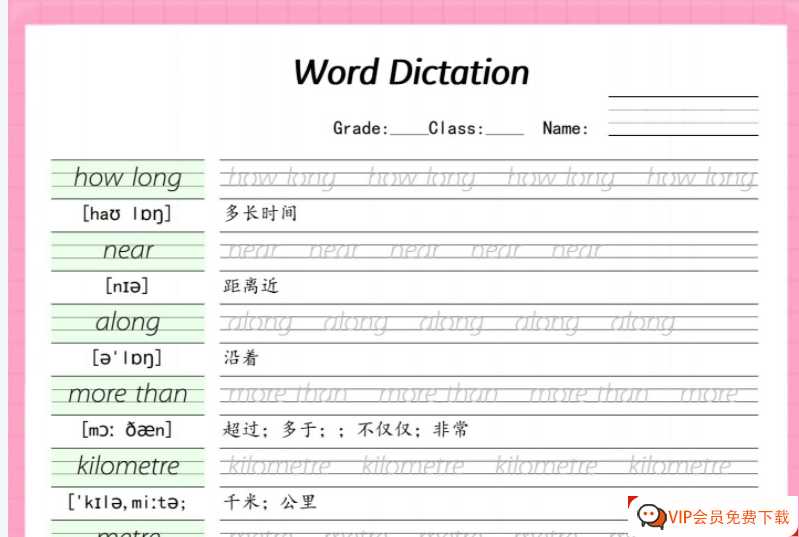Select the green 'kilometre' word cell
This screenshot has width=799, height=537.
(127, 466)
